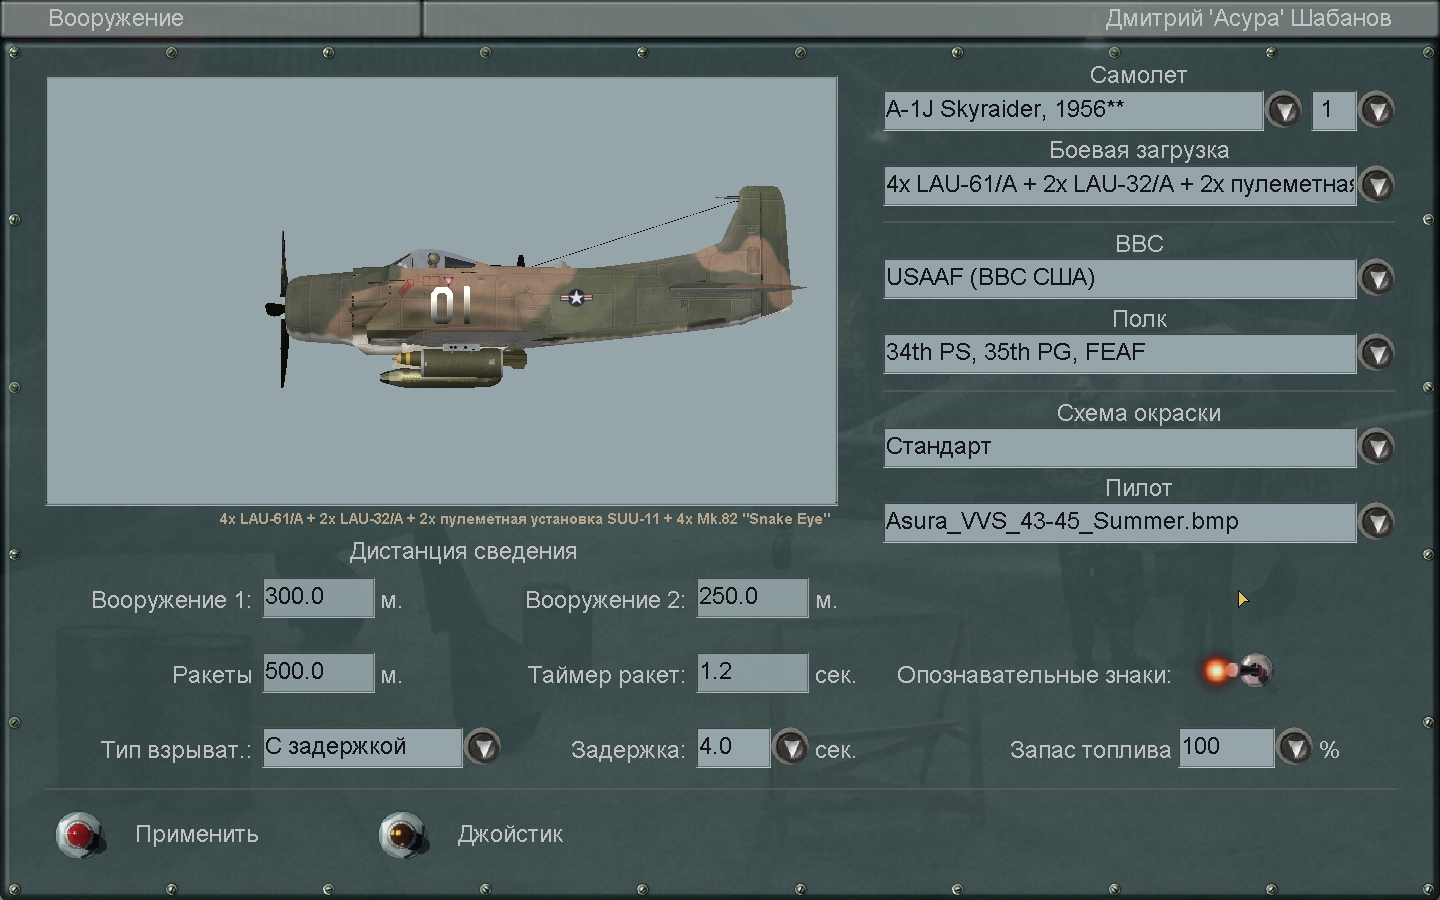
Task: Open the Тип взрыват. fuze type dropdown
Action: [483, 747]
